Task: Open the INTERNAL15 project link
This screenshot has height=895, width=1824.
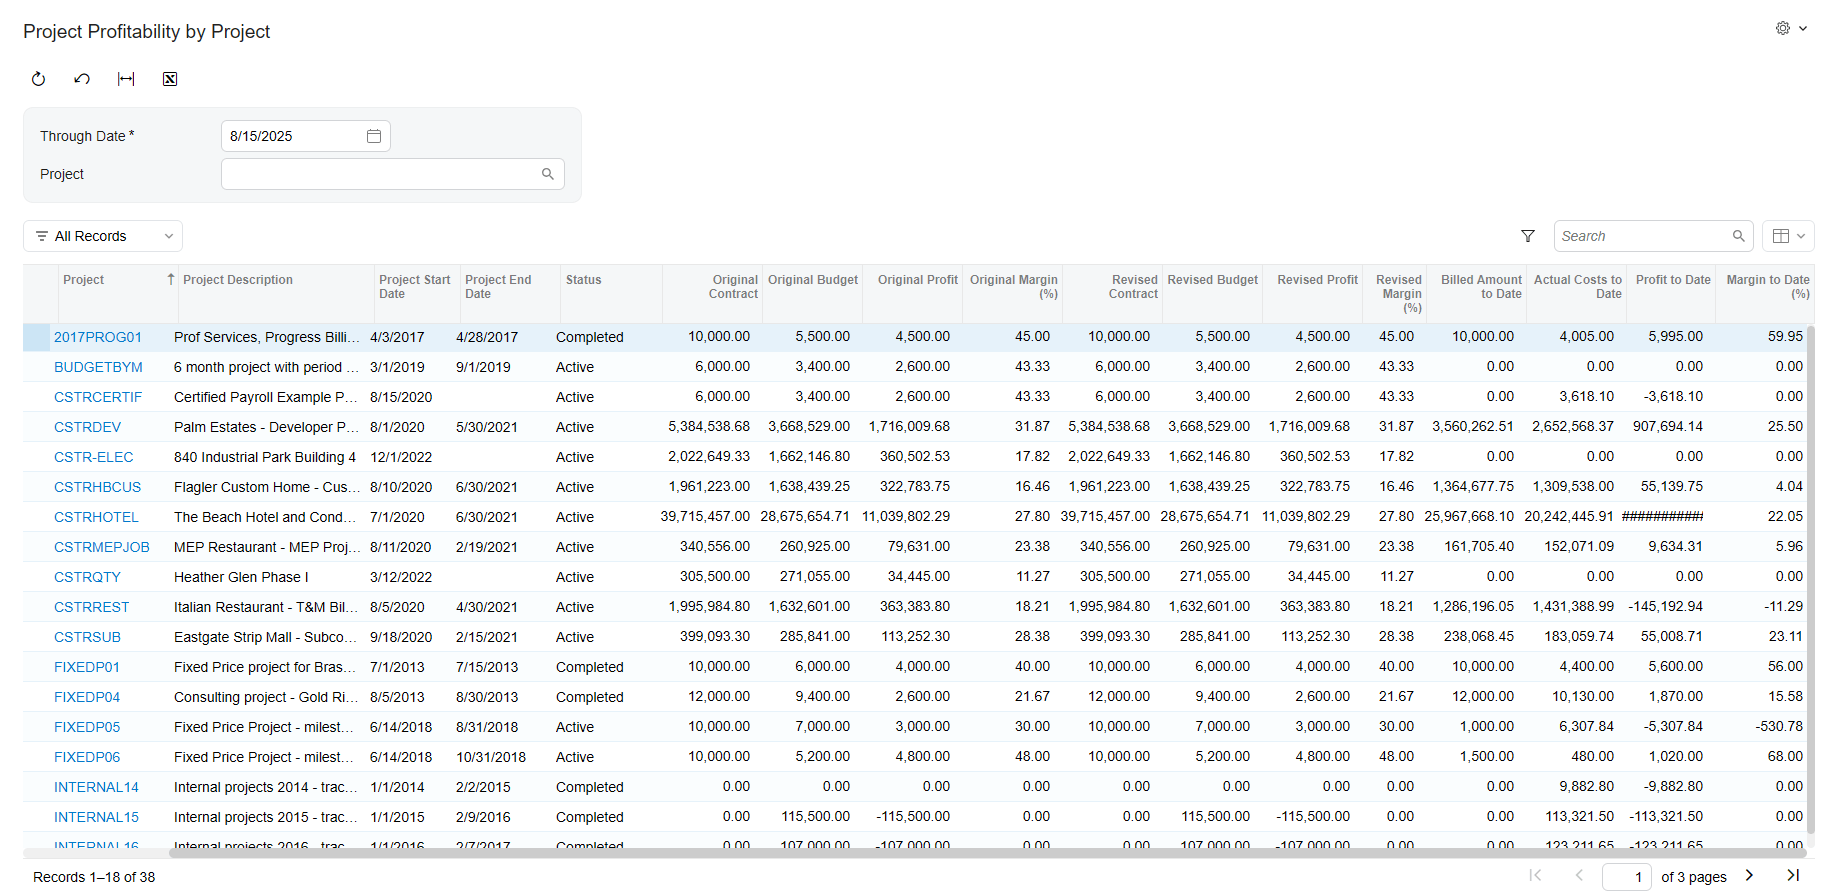Action: point(96,817)
